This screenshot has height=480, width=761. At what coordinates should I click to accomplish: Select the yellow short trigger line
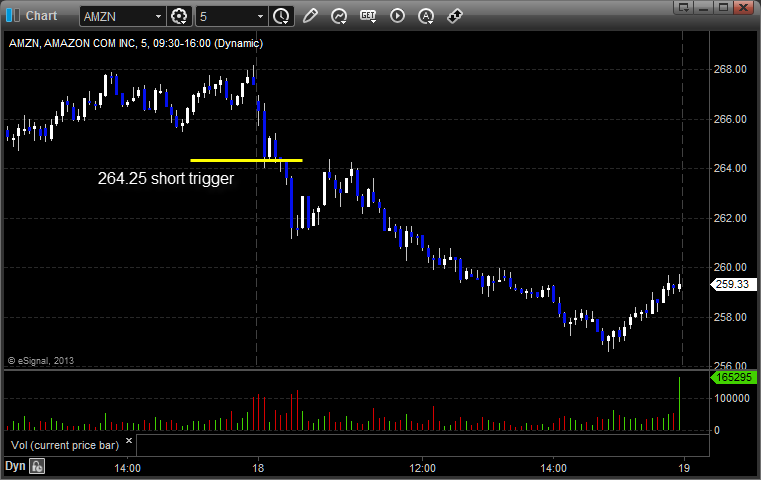(x=247, y=160)
